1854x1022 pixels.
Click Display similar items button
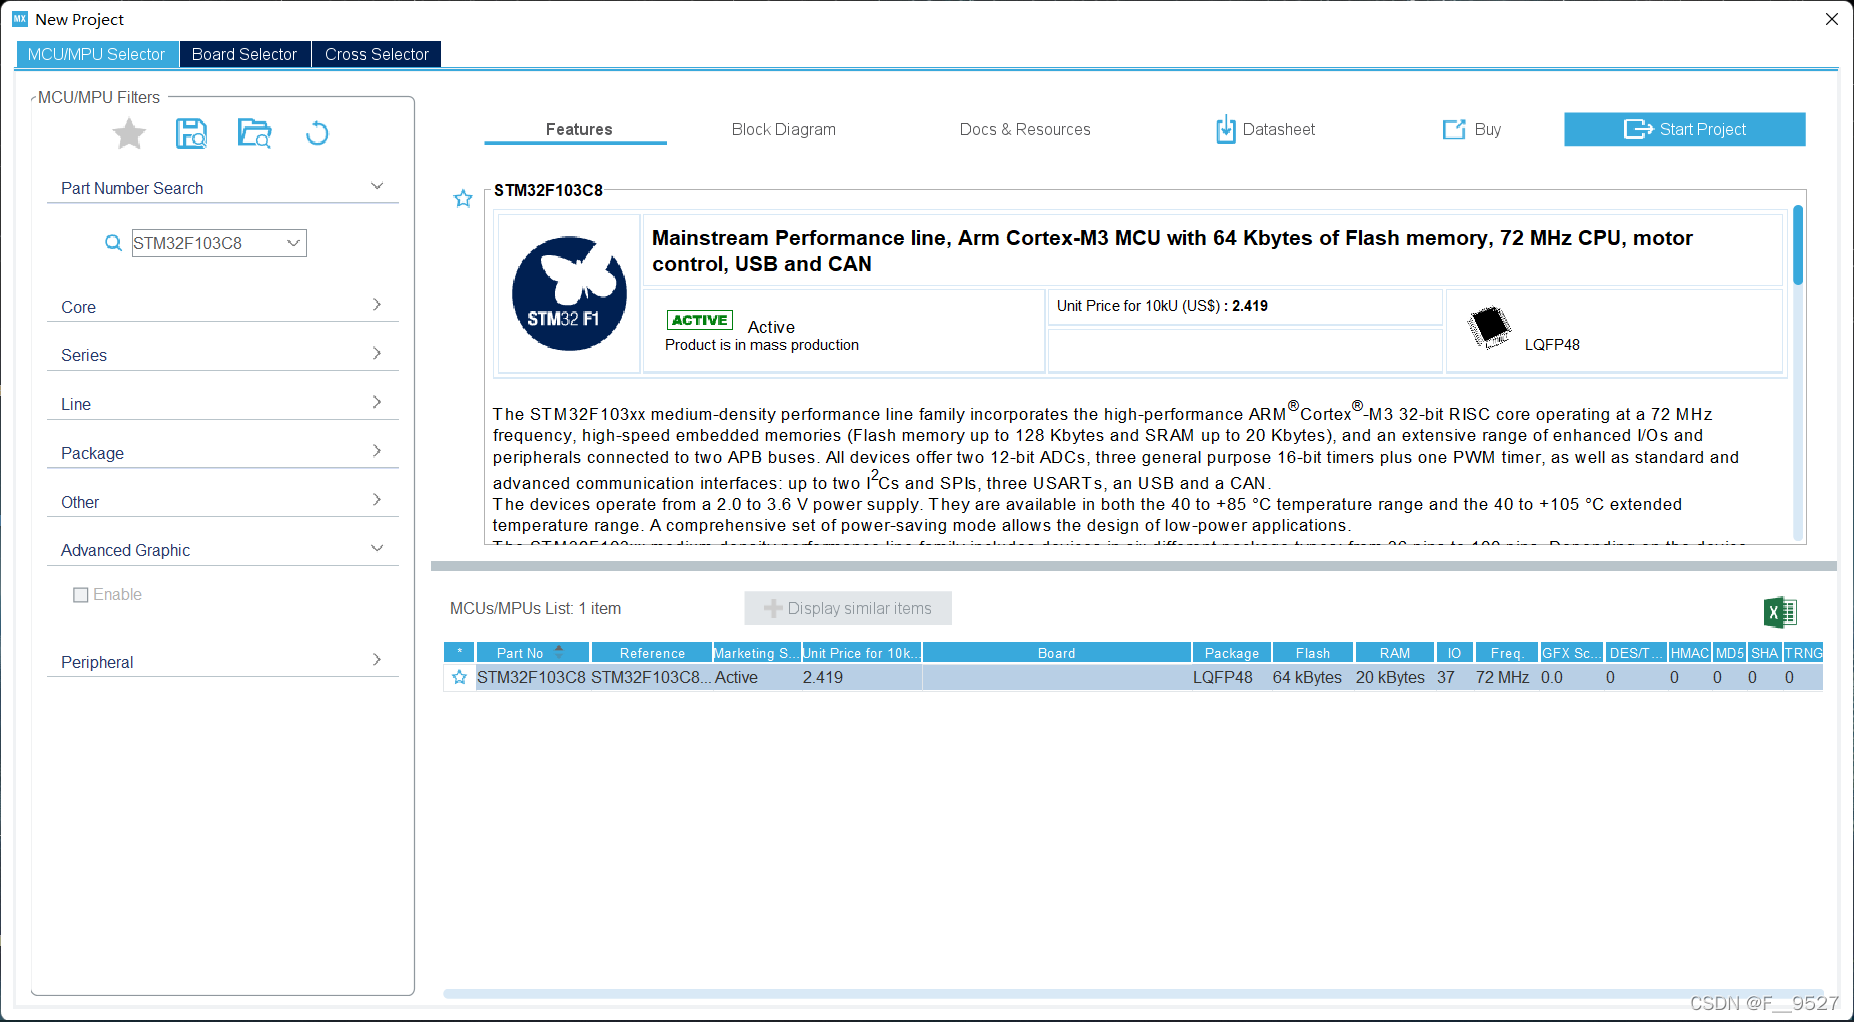coord(848,608)
